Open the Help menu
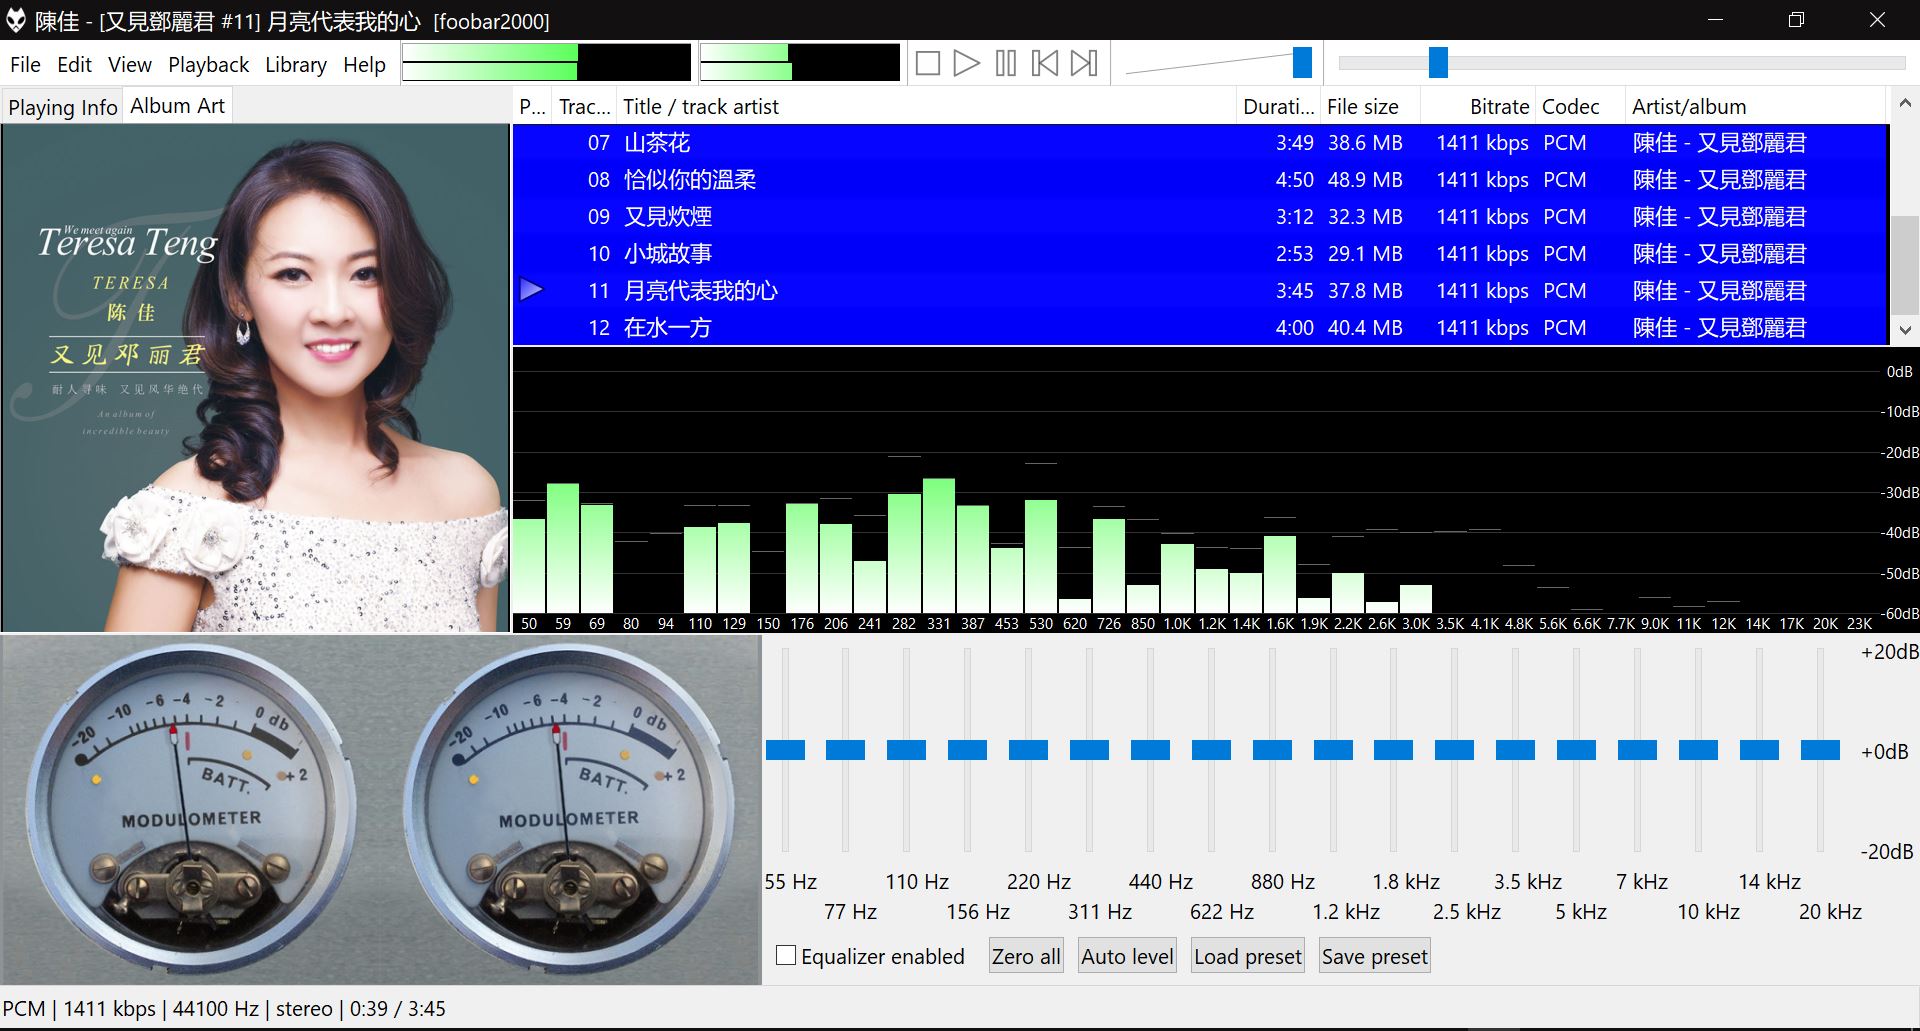The width and height of the screenshot is (1920, 1031). click(364, 65)
